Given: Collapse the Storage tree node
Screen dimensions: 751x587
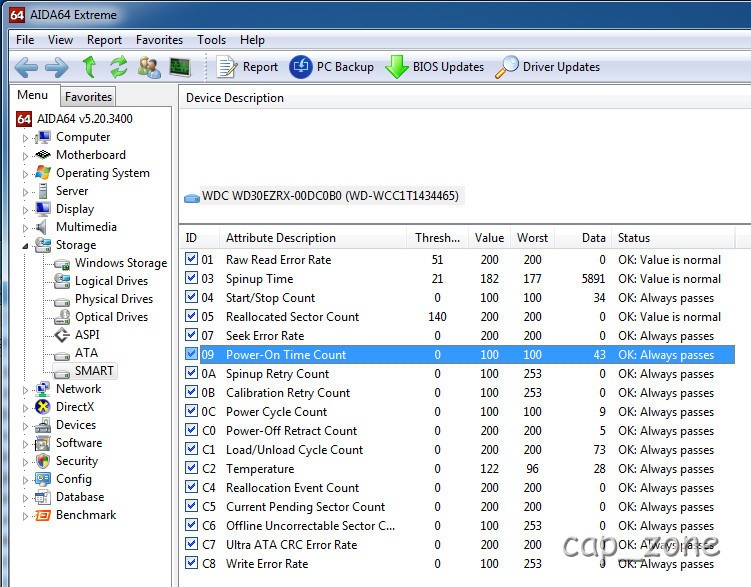Looking at the screenshot, I should click(25, 246).
